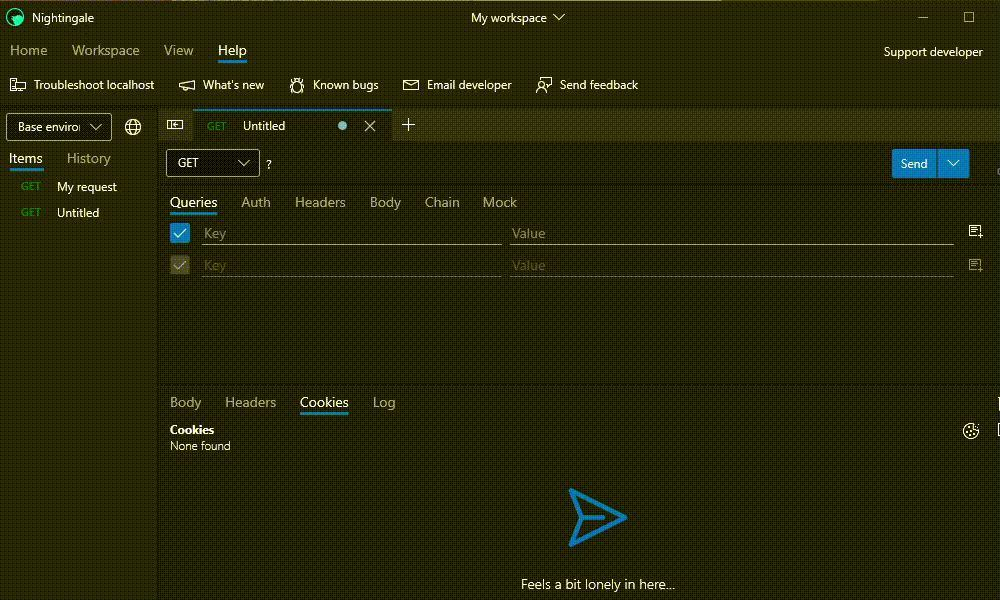Open the Mock tab
This screenshot has height=600, width=1000.
(499, 202)
